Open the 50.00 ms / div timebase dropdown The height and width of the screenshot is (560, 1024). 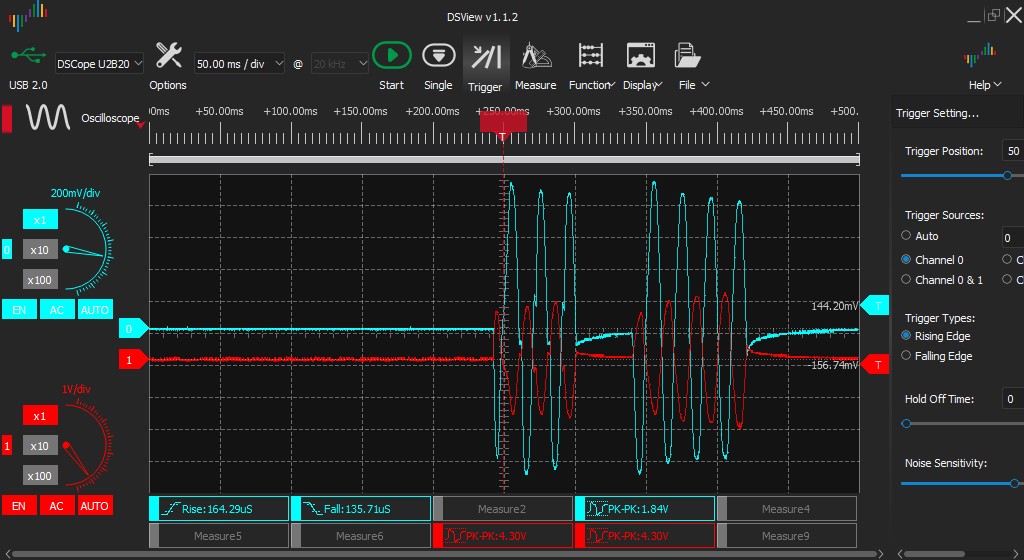tap(239, 63)
